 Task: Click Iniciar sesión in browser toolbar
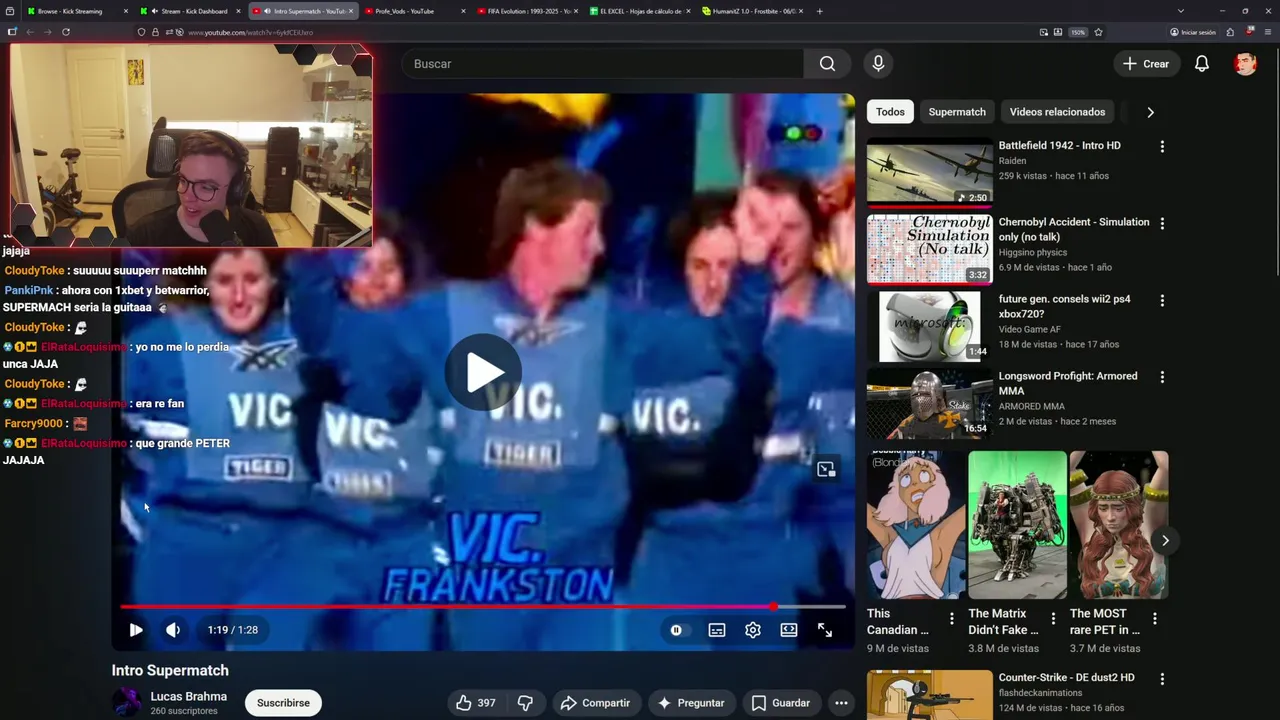1193,32
